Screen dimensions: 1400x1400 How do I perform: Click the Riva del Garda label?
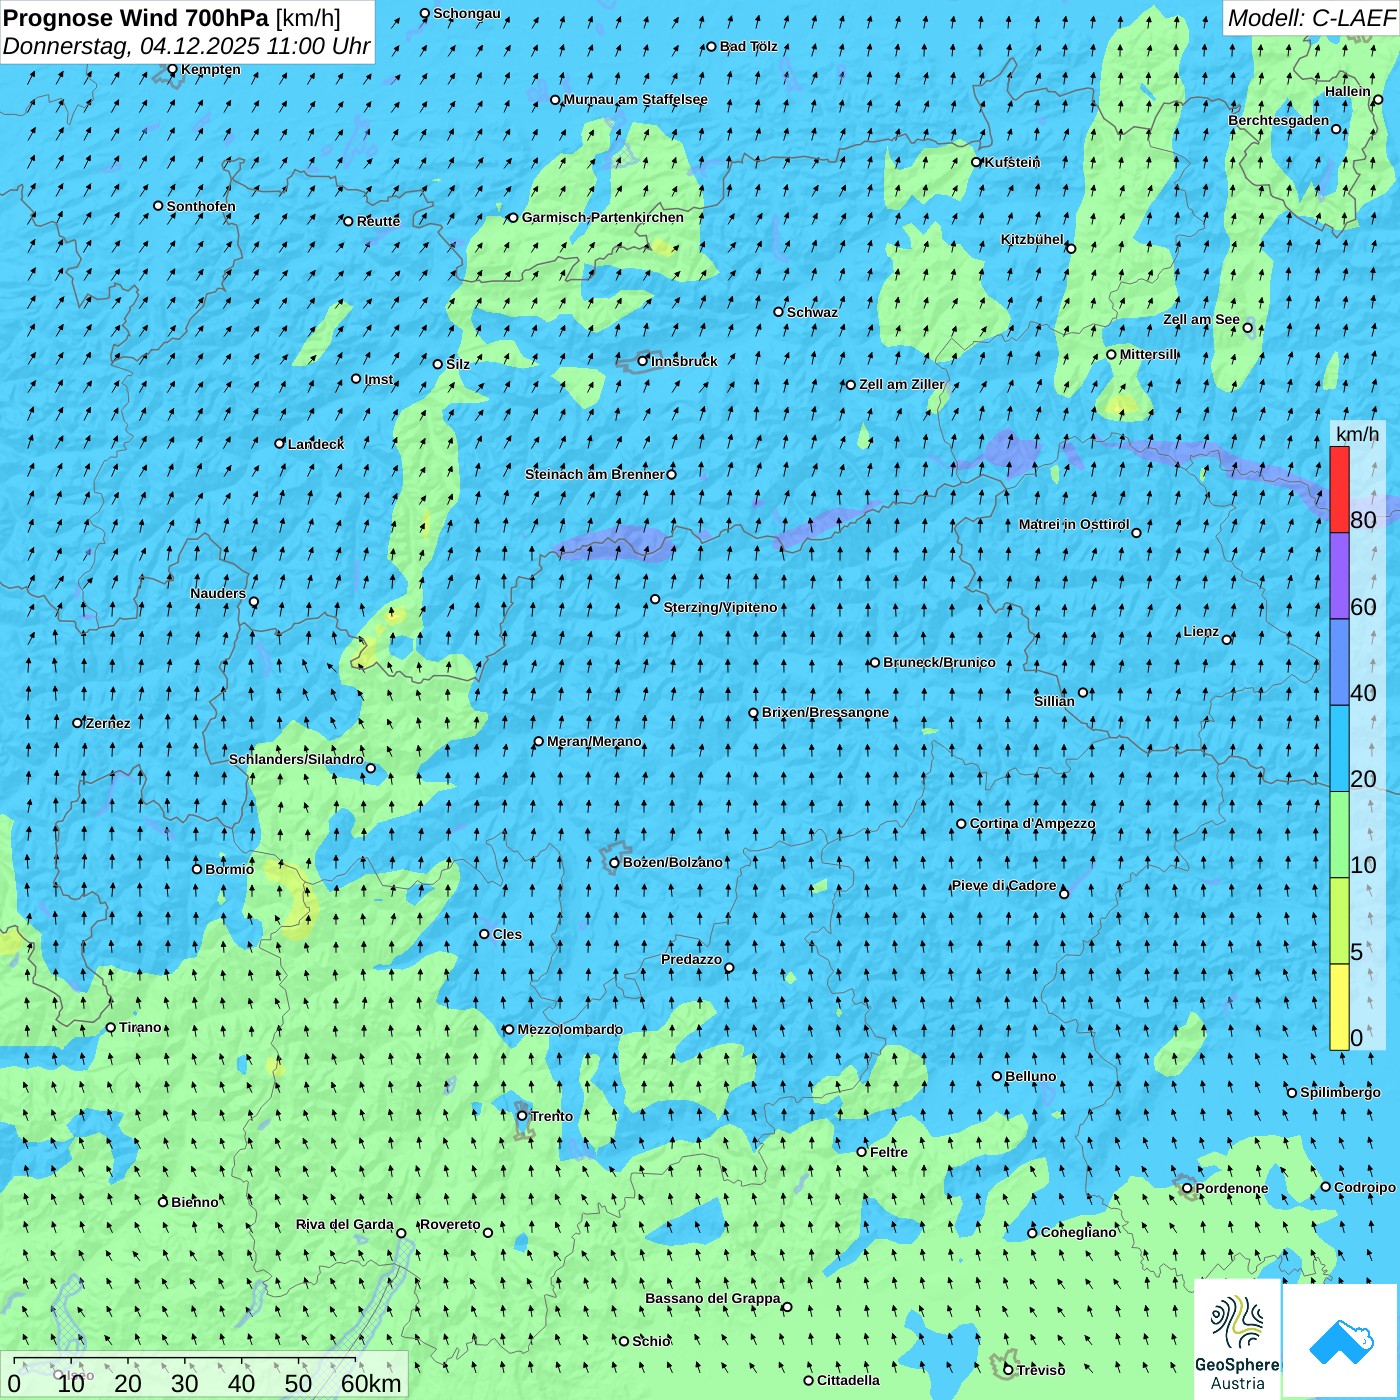(x=345, y=1224)
